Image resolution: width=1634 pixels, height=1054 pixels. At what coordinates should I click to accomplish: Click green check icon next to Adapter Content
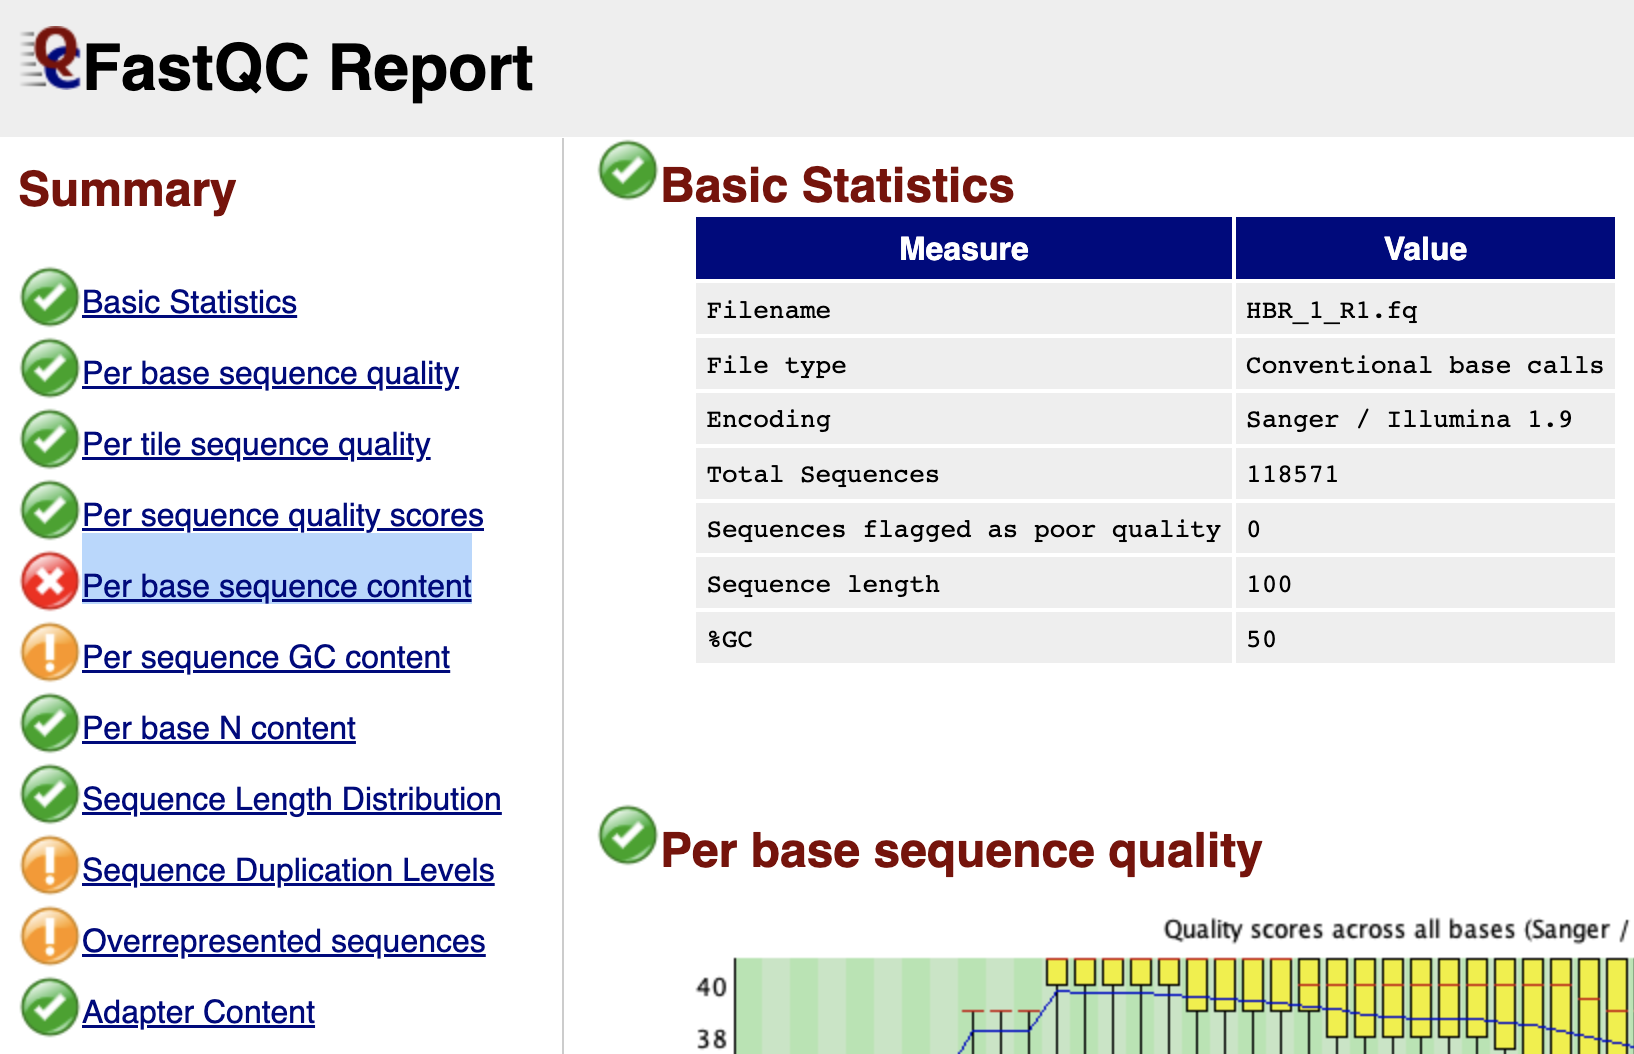pyautogui.click(x=49, y=1008)
